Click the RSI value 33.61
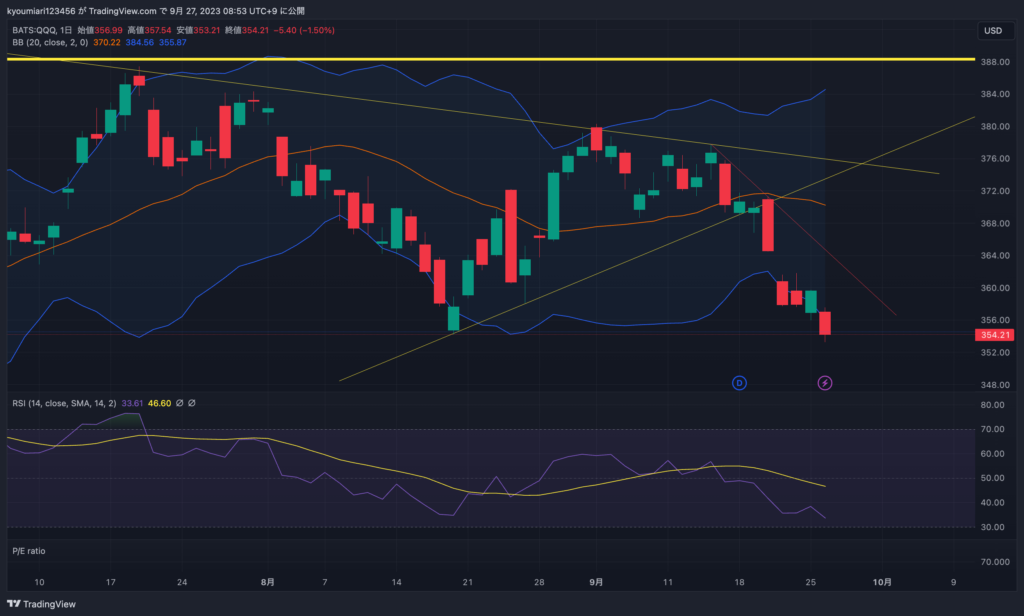This screenshot has height=616, width=1024. pyautogui.click(x=132, y=403)
